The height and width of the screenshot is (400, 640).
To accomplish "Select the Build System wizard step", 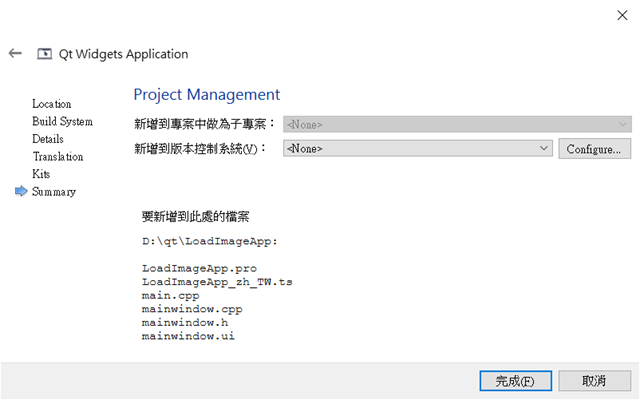I will point(62,122).
